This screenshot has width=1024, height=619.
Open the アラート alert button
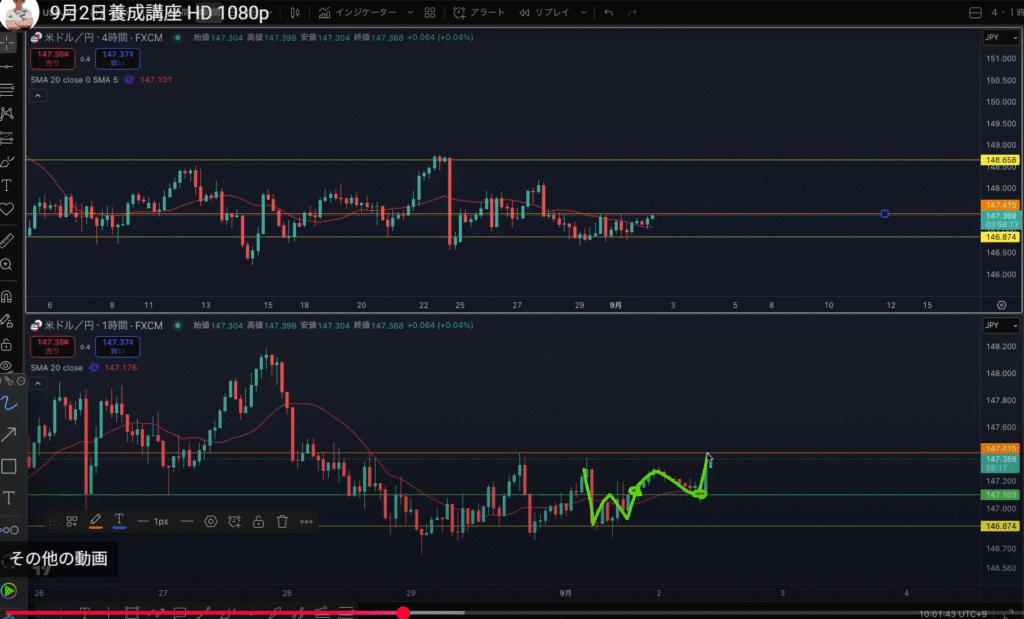tap(479, 12)
